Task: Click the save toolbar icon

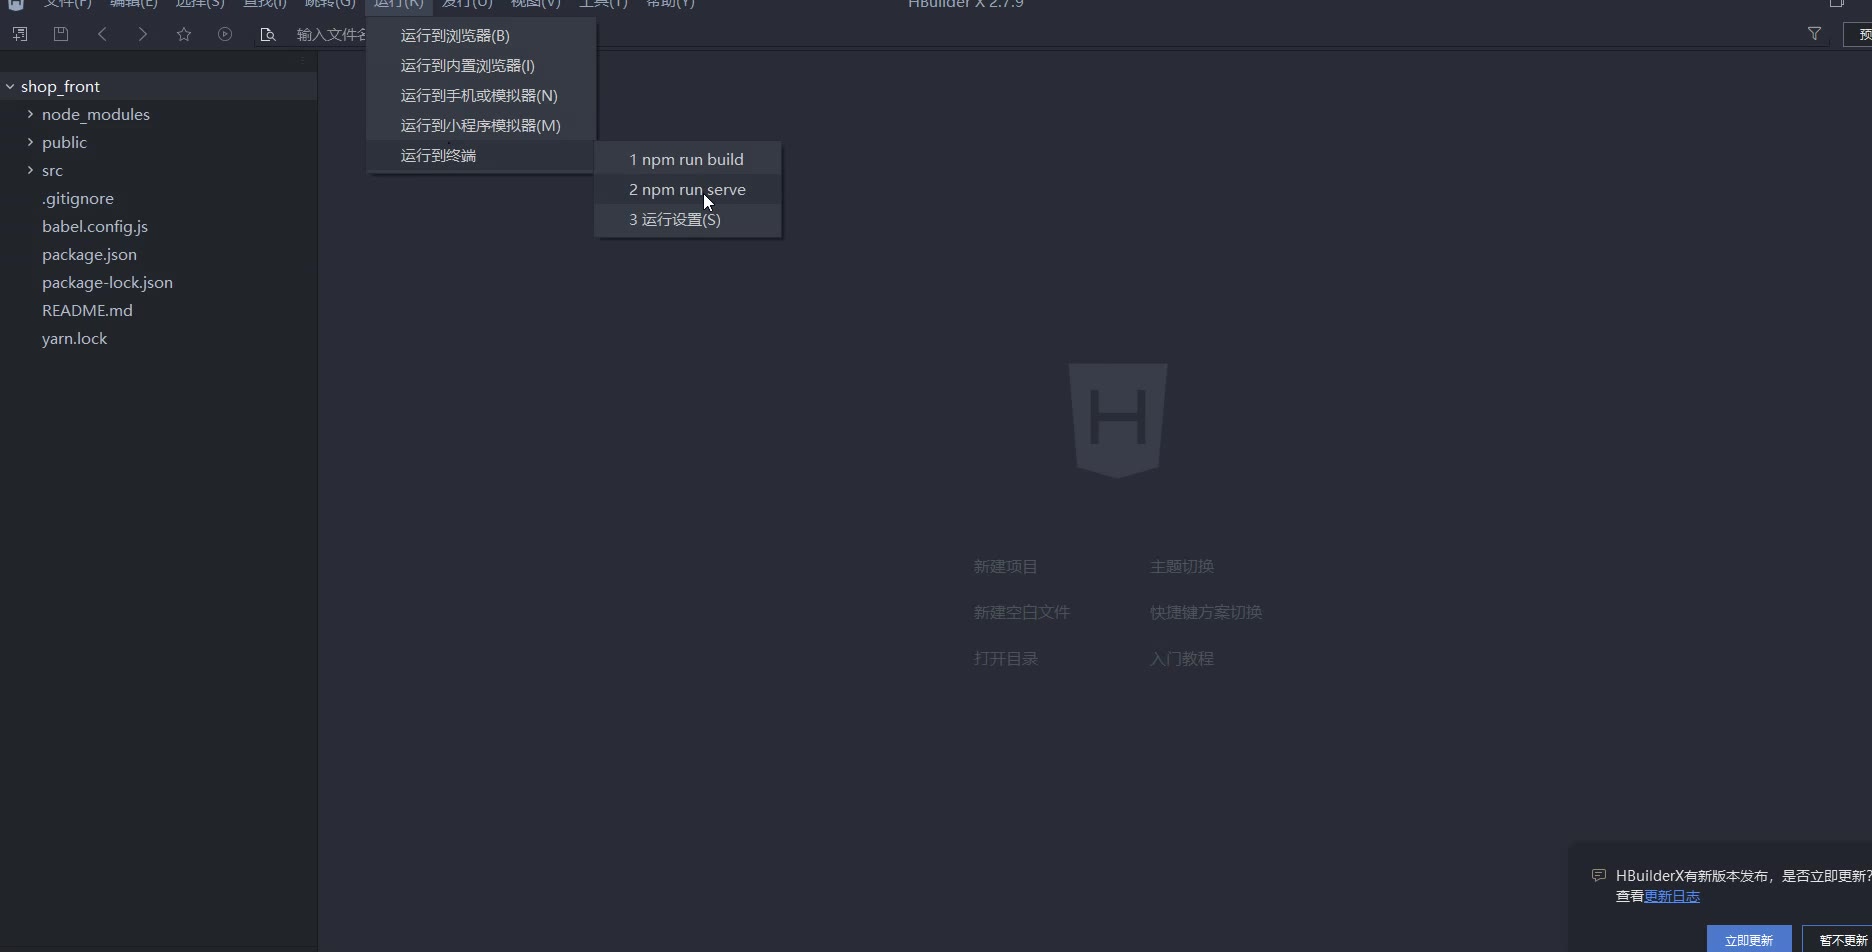Action: pos(61,34)
